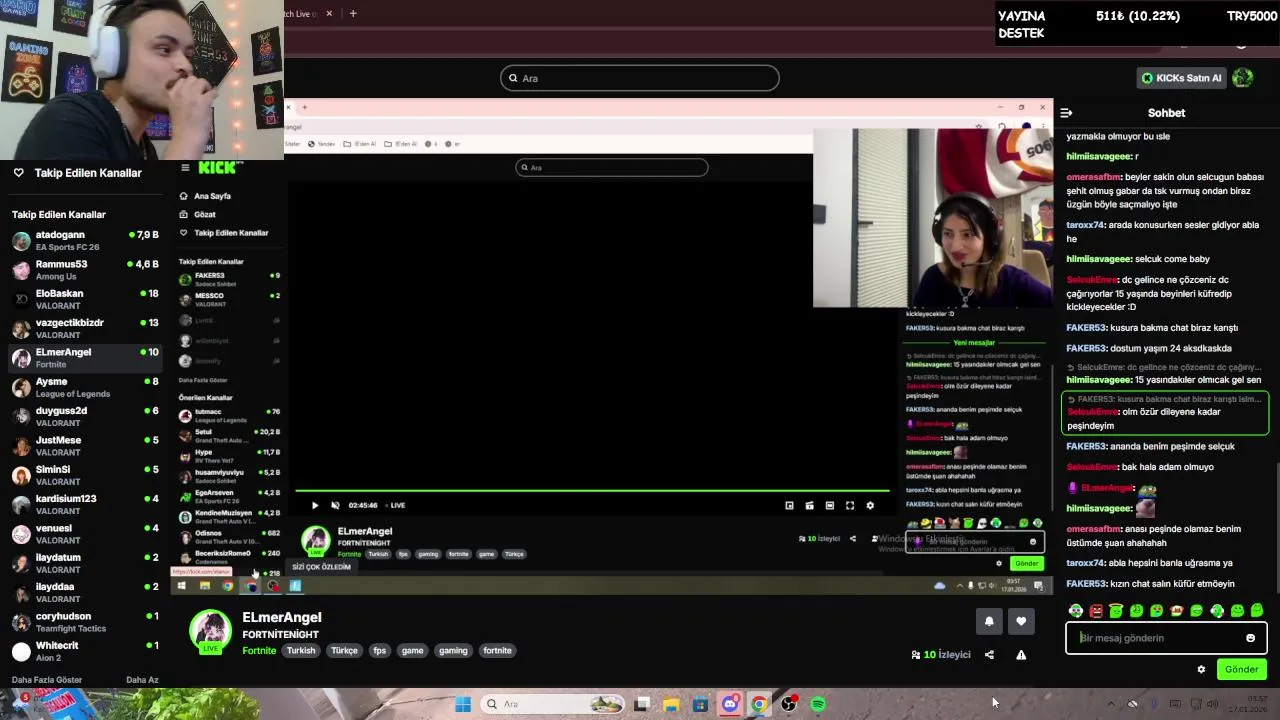Viewport: 1280px width, 720px height.
Task: Click the play button in the stream player
Action: pyautogui.click(x=315, y=505)
